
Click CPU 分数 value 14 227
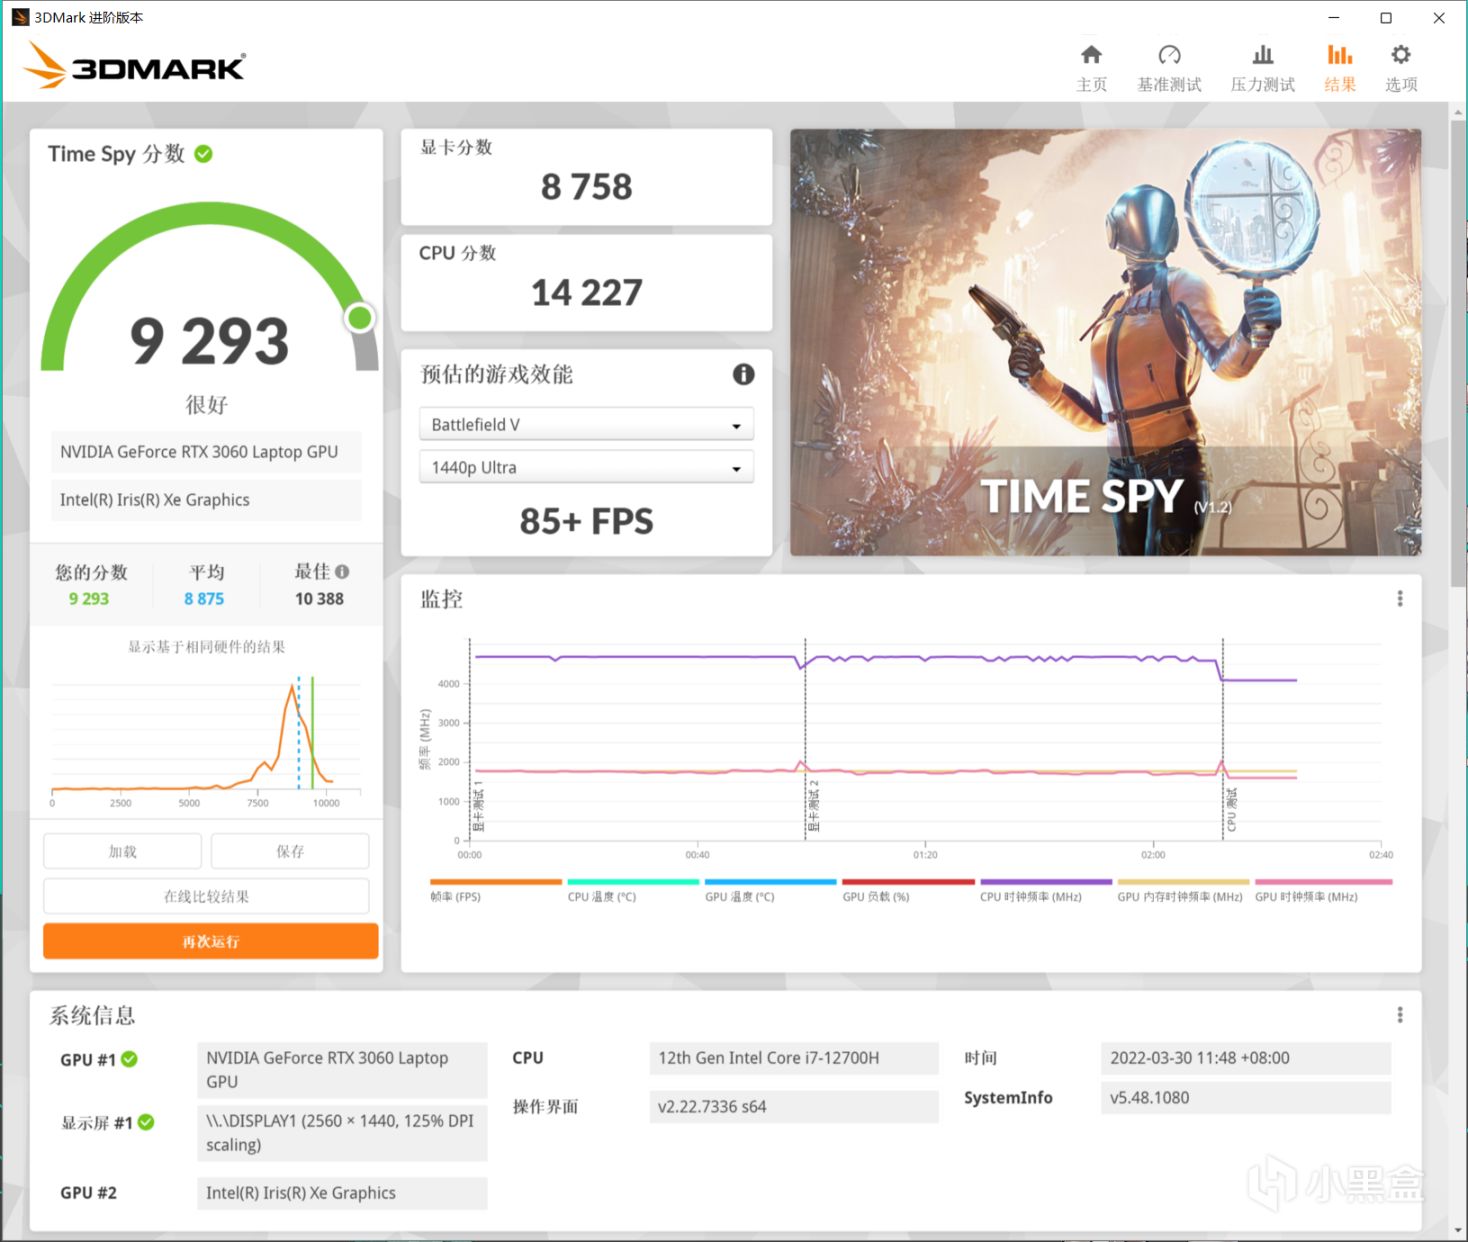click(586, 293)
